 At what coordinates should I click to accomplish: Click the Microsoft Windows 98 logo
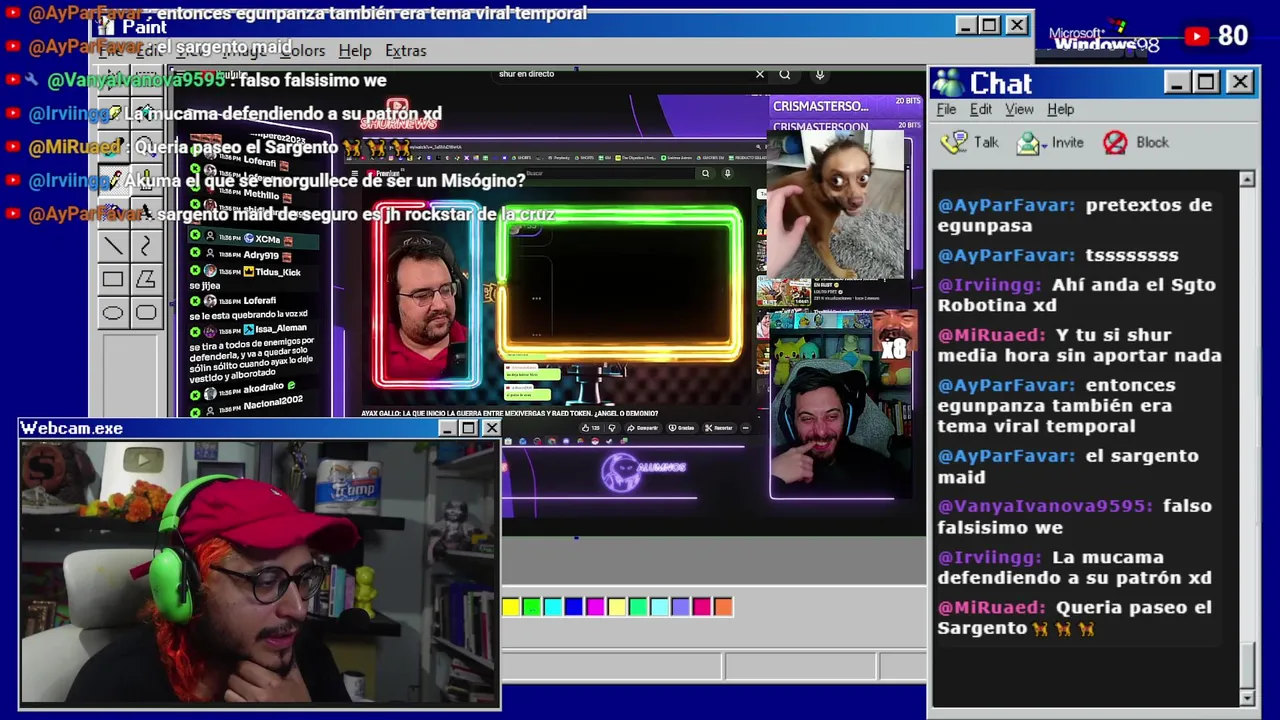(x=1104, y=38)
